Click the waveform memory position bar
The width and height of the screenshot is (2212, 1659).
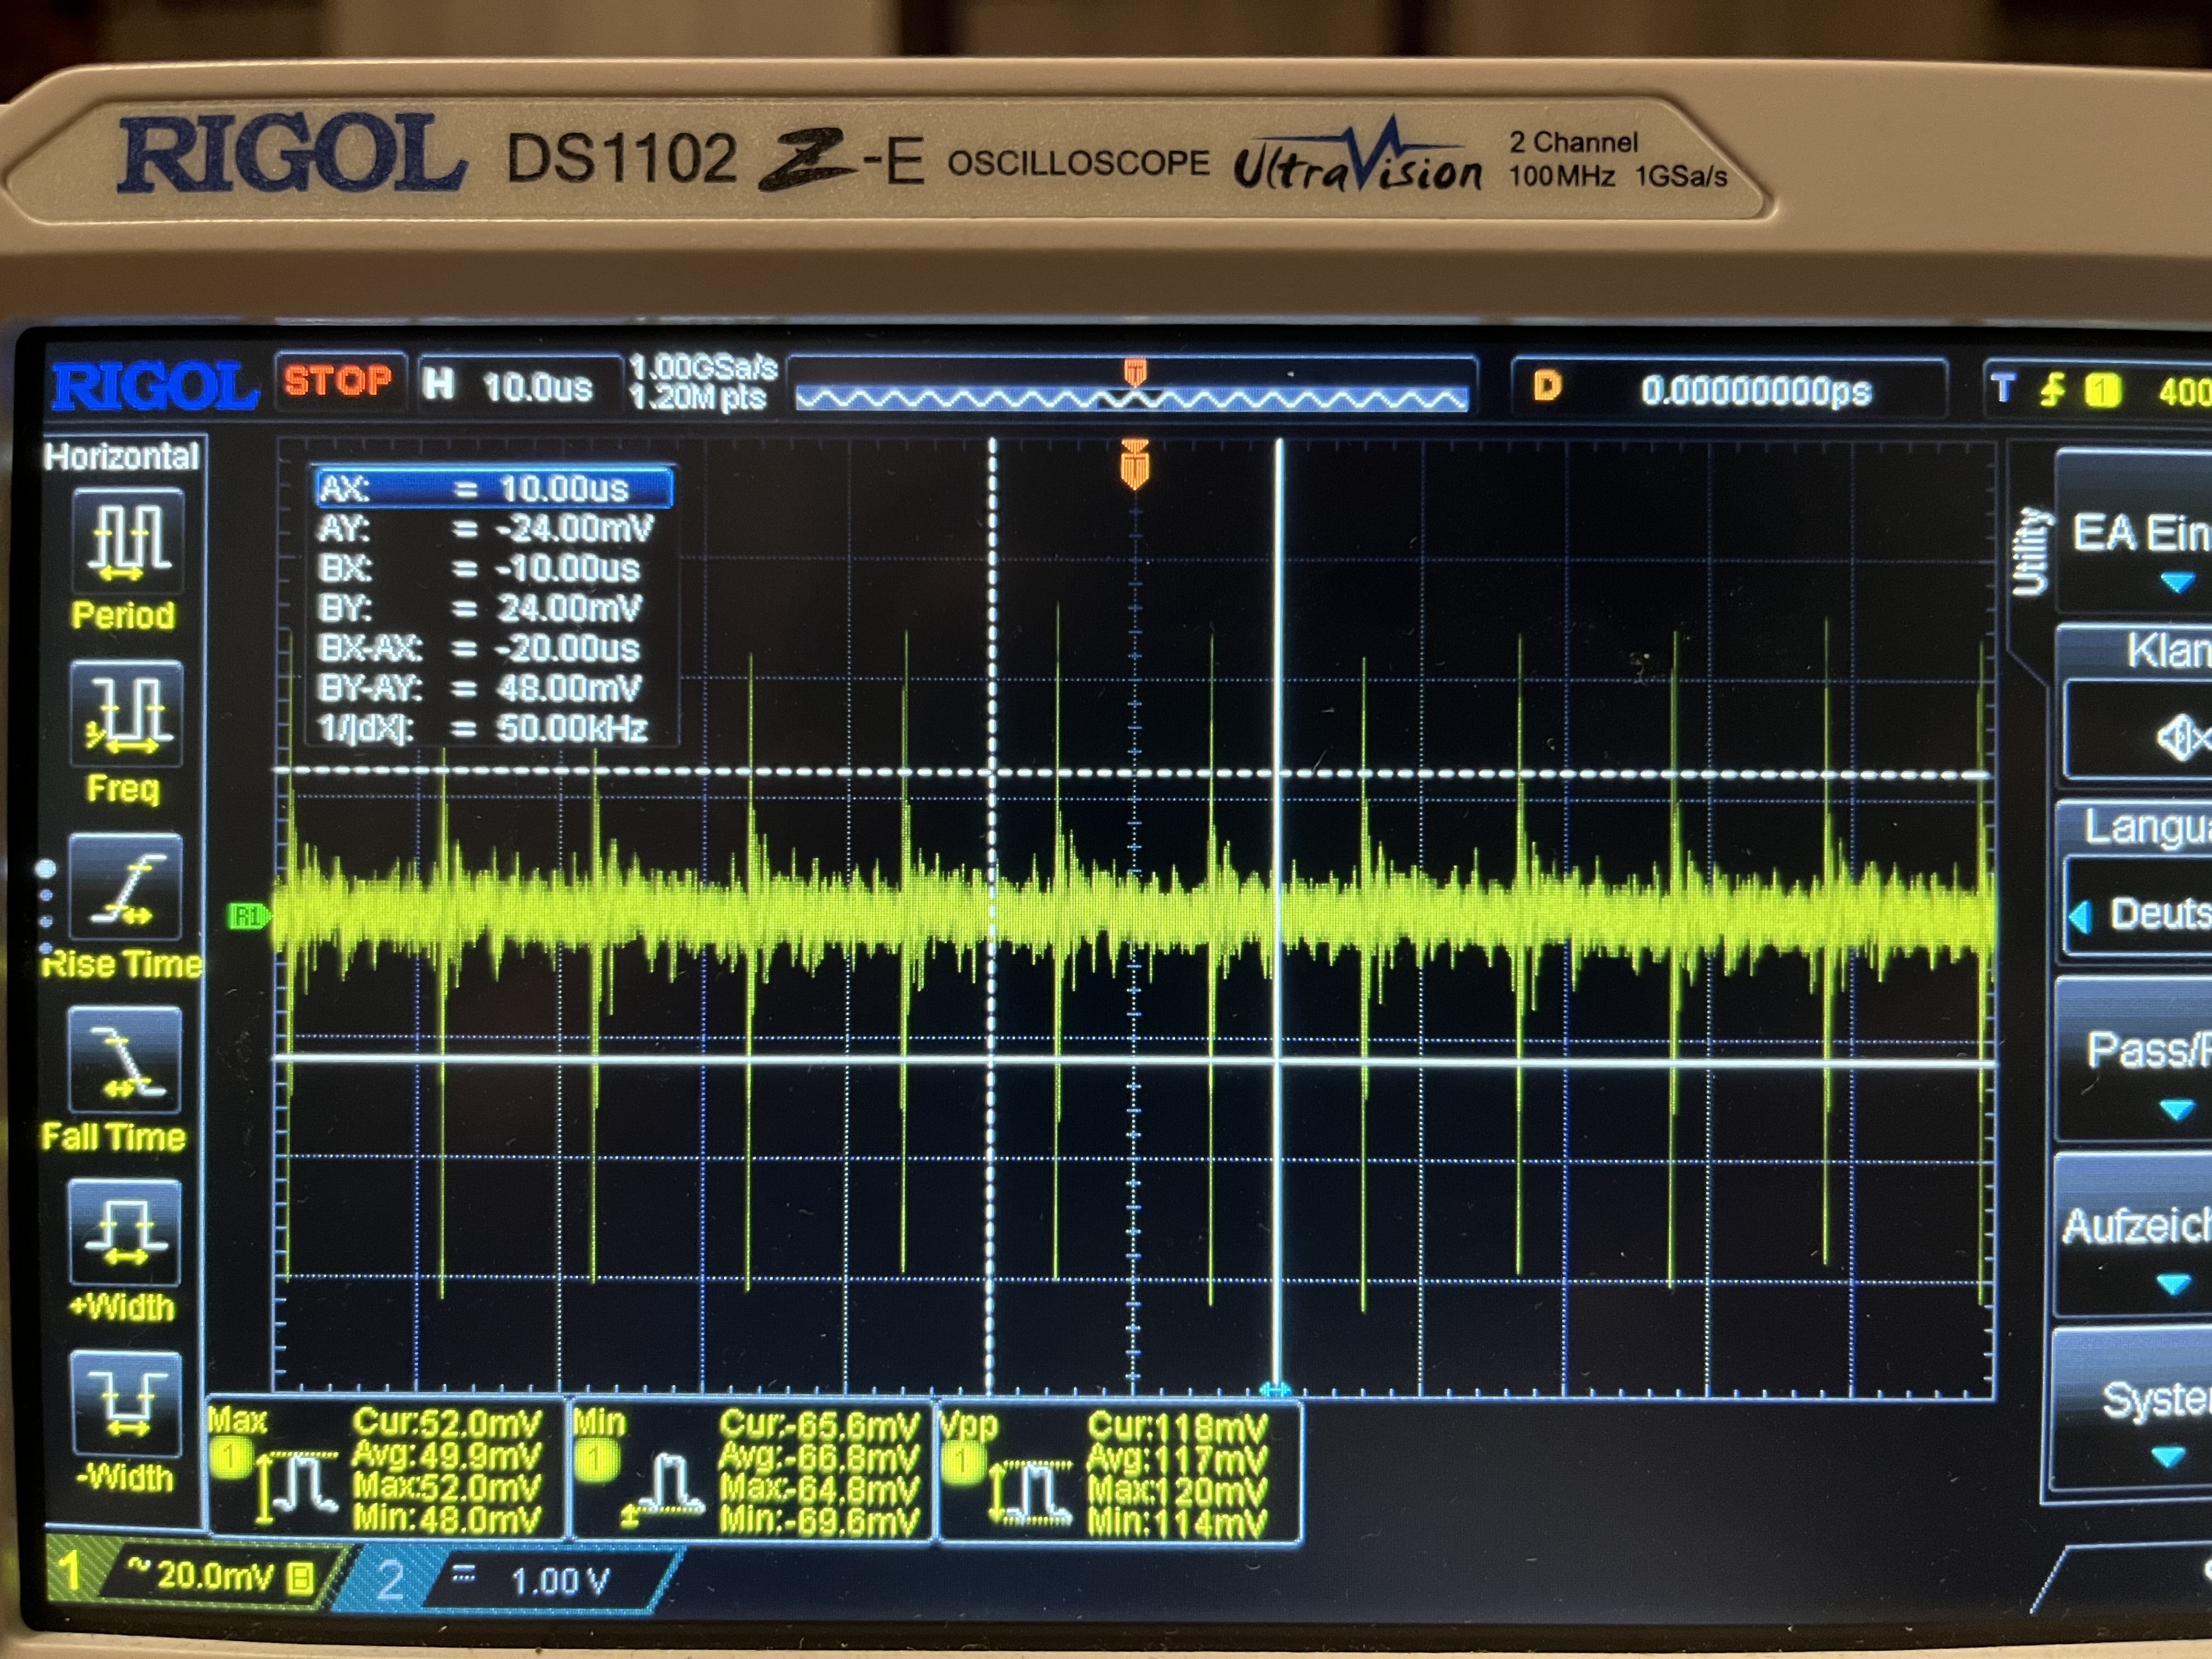pos(1132,398)
